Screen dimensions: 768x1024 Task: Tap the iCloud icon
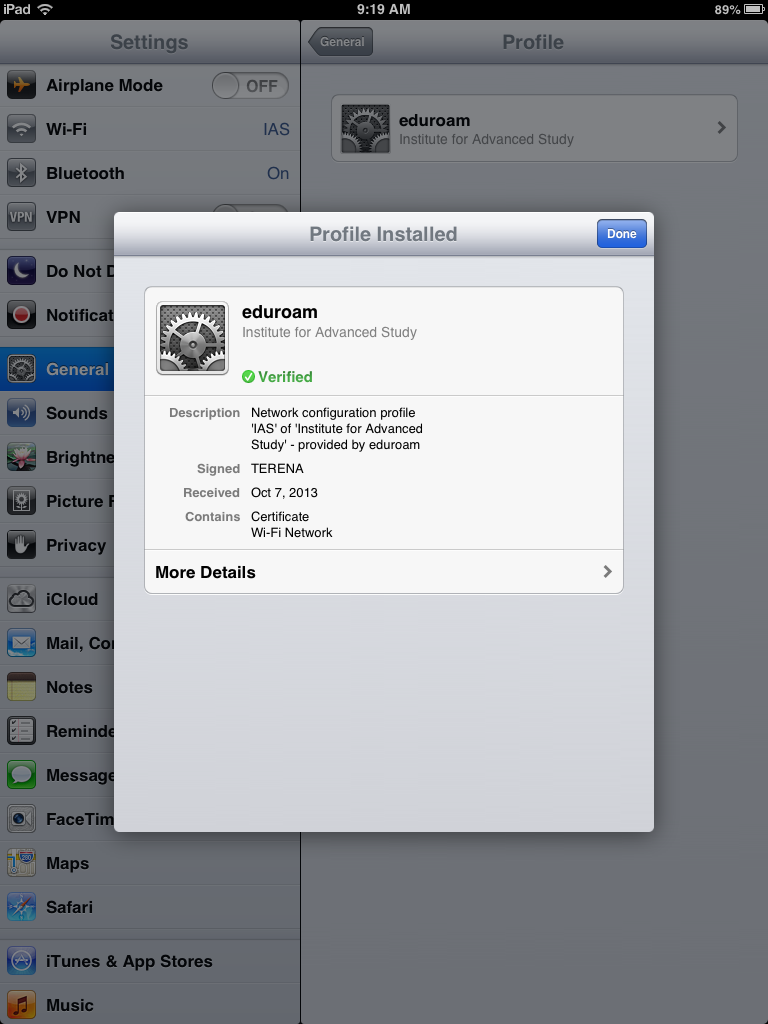click(21, 599)
